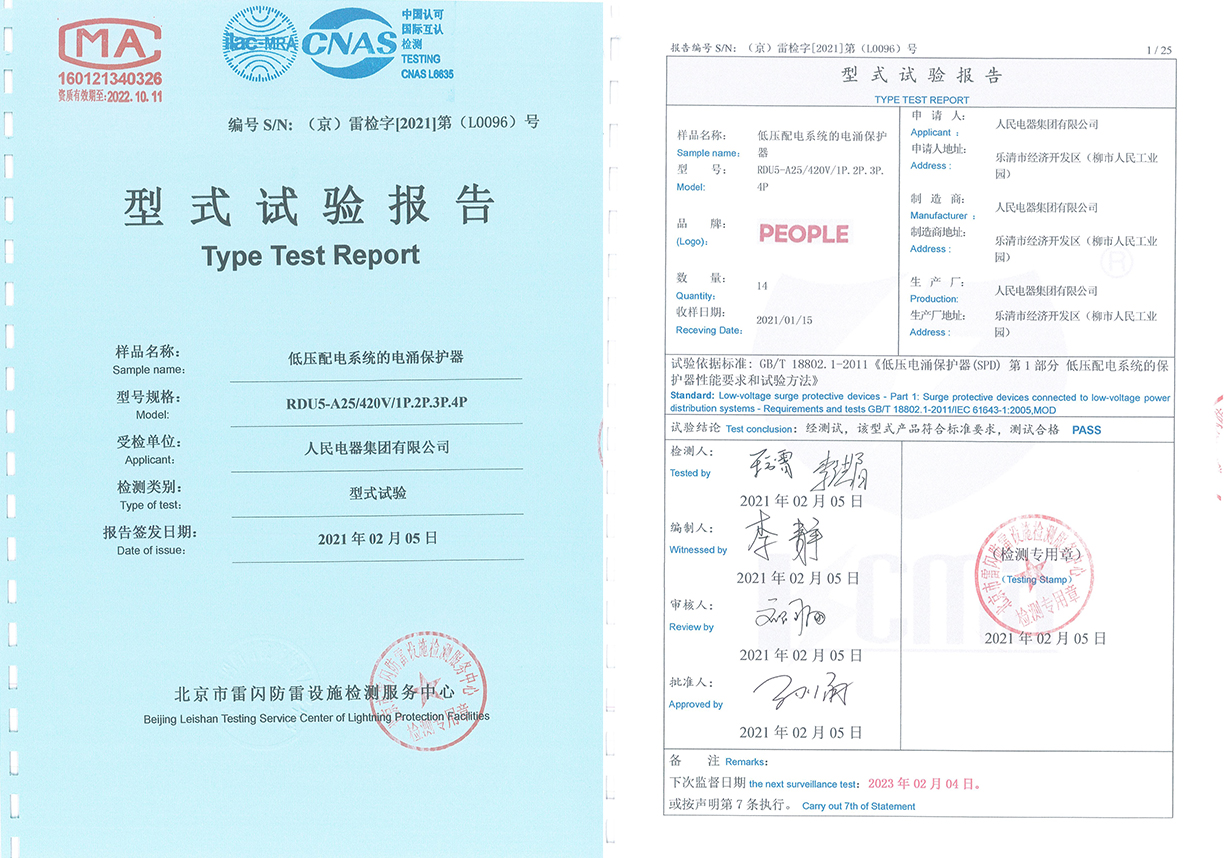The image size is (1230, 858).
Task: Select cover serial number "编号 S/N" line
Action: click(x=384, y=123)
